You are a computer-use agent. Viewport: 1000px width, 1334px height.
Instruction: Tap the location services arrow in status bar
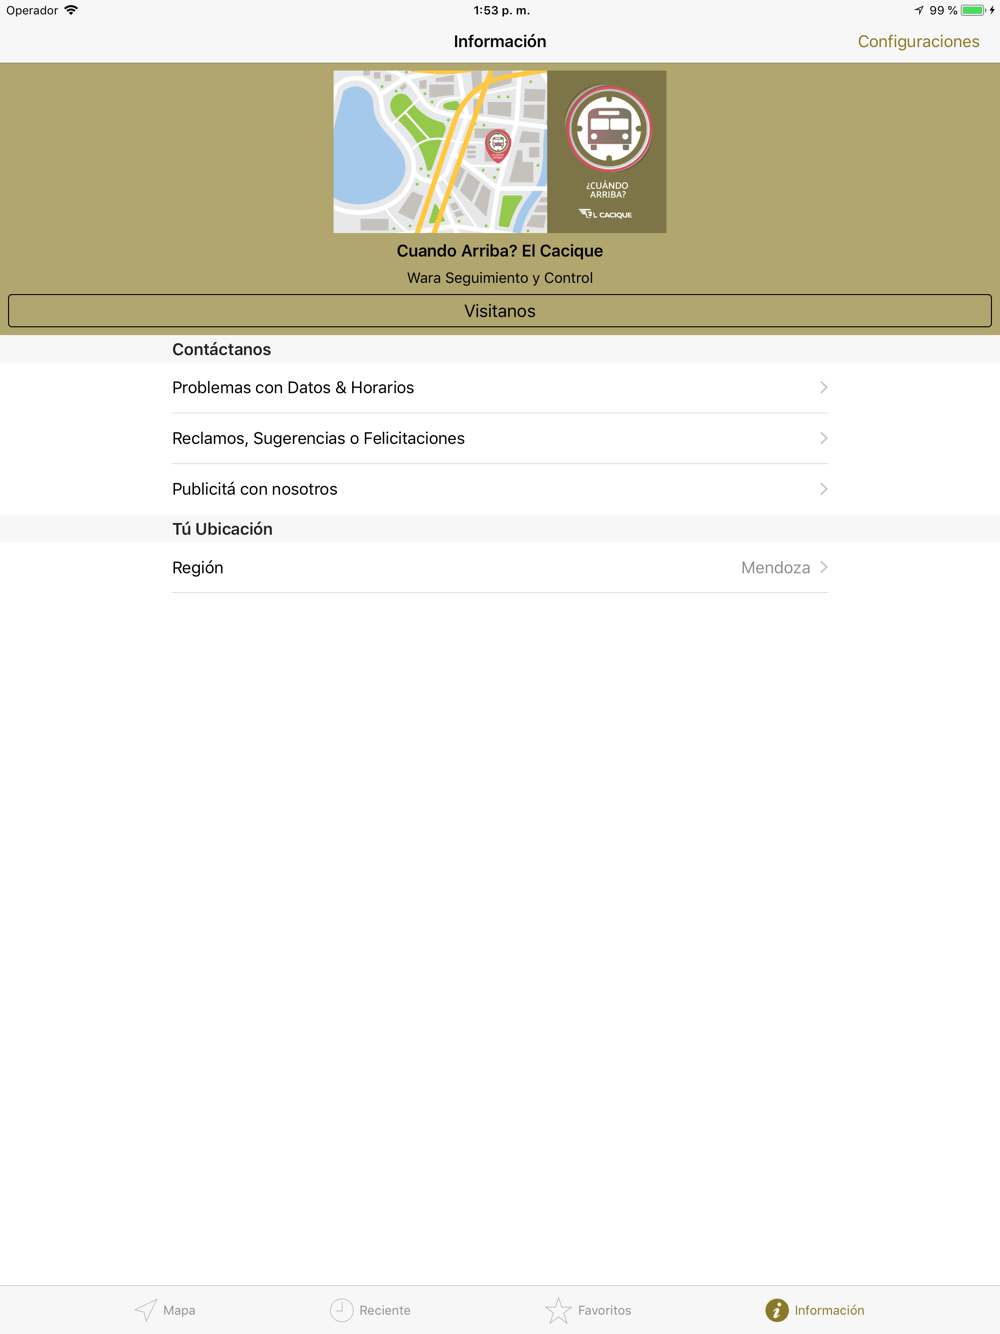click(919, 10)
